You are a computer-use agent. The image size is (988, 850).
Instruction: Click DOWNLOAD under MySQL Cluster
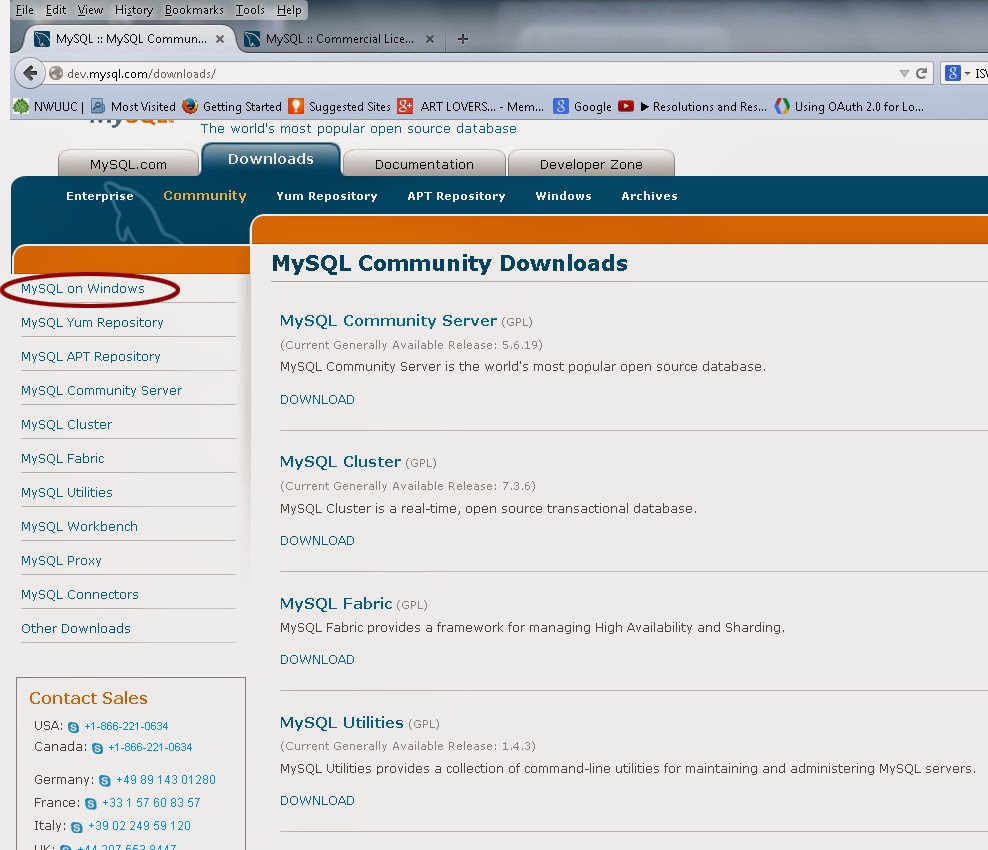pos(317,541)
